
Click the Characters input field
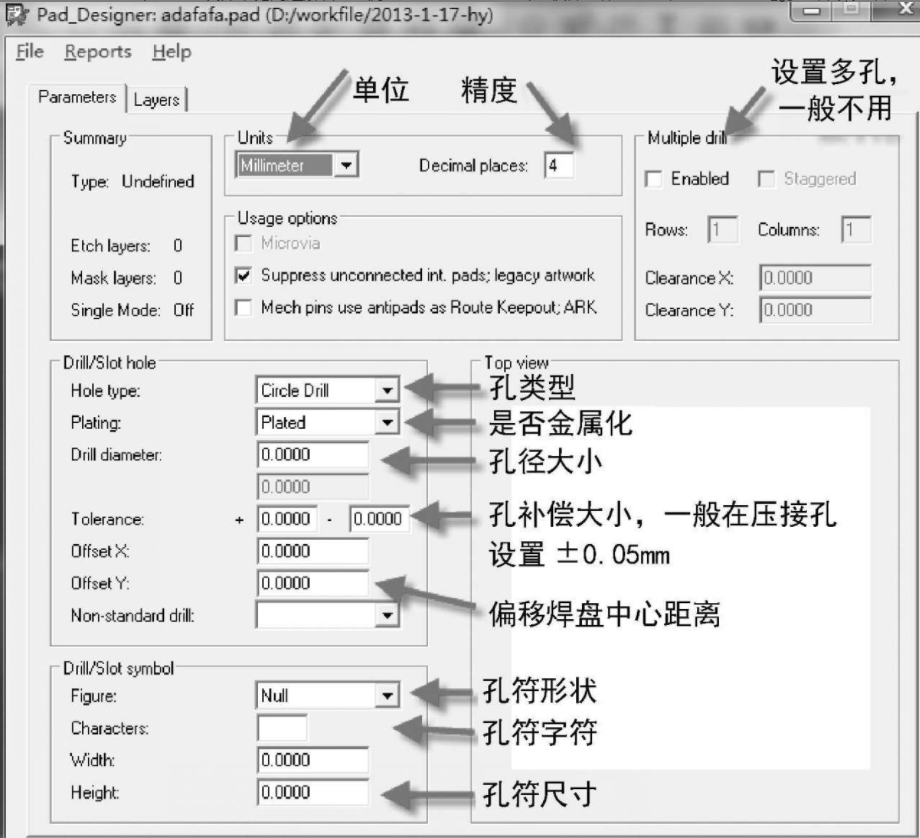coord(282,728)
